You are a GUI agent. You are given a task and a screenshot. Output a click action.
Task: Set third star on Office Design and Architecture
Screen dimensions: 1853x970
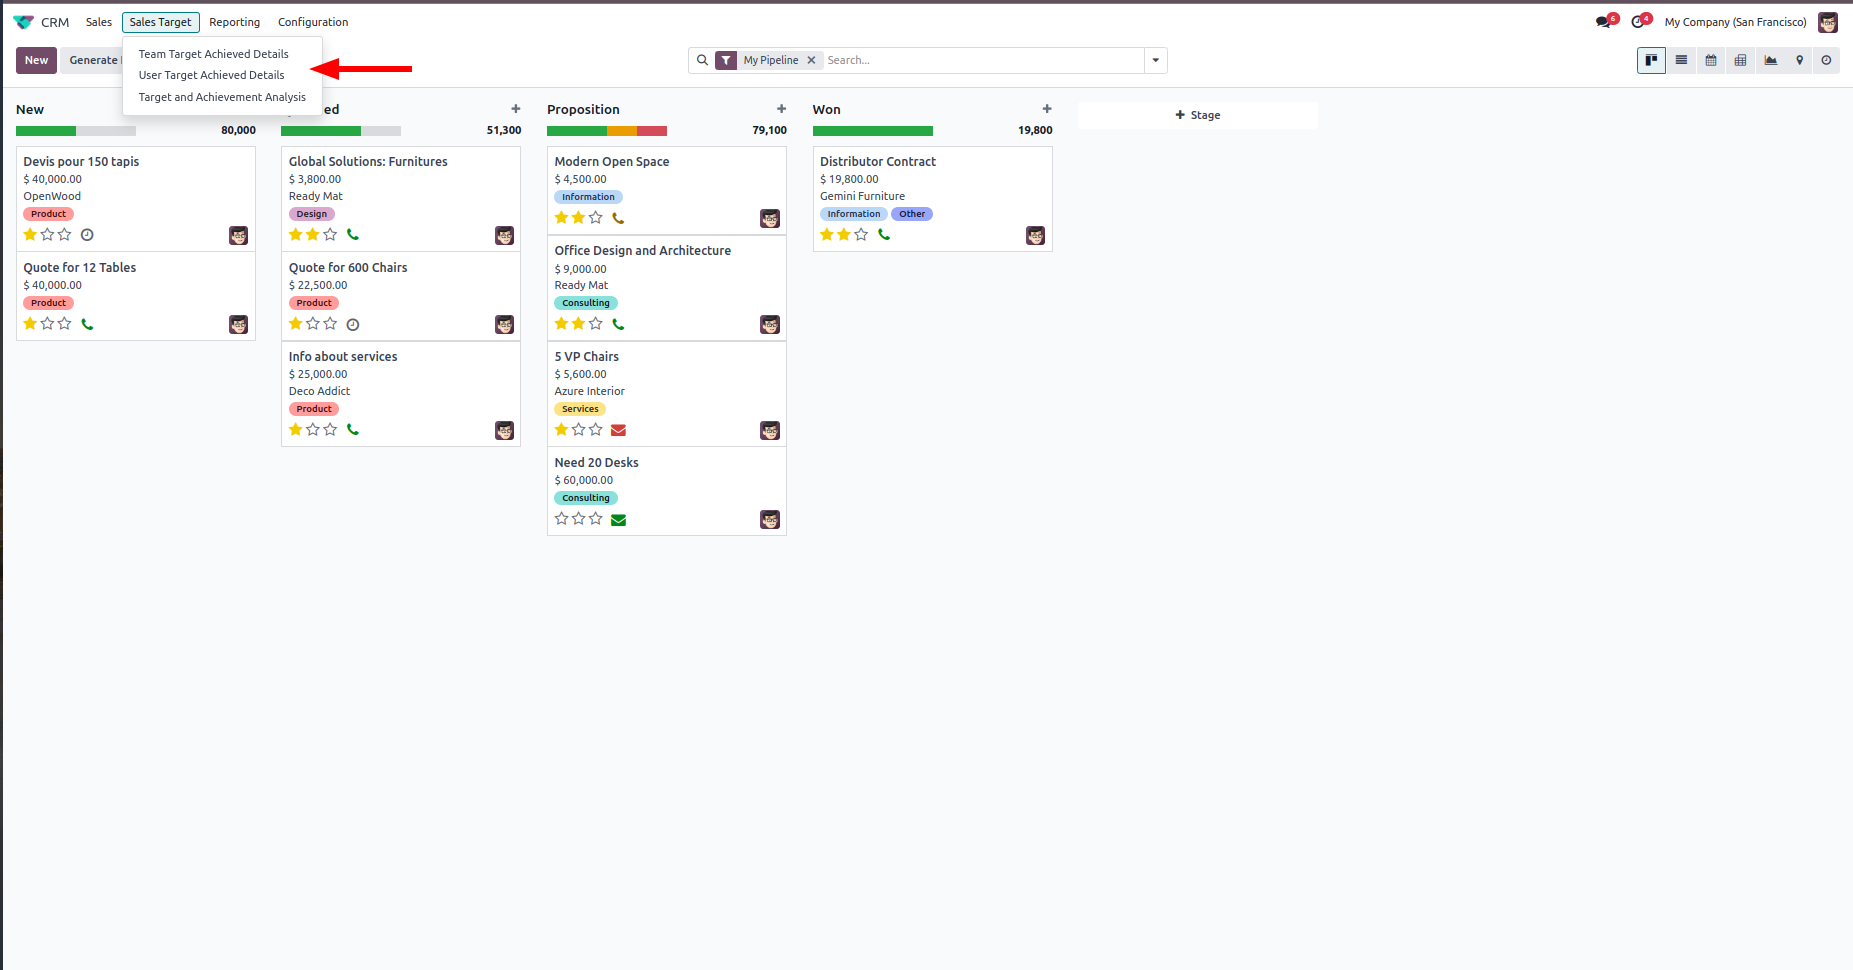[596, 324]
